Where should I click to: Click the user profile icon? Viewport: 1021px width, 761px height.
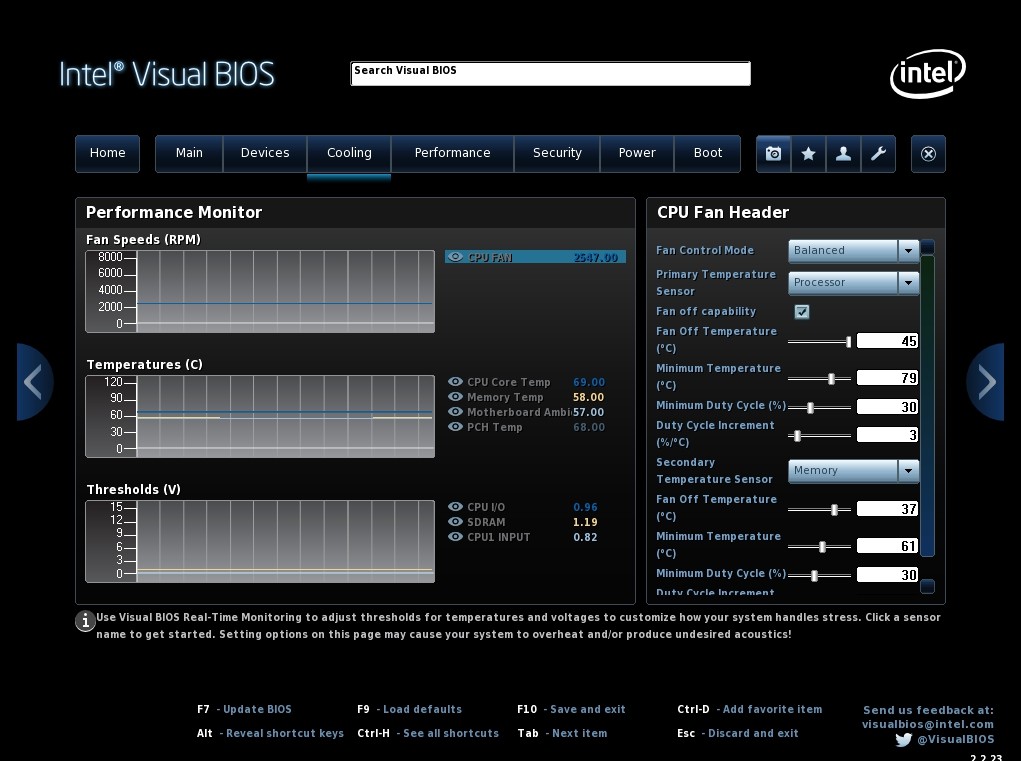pos(843,154)
